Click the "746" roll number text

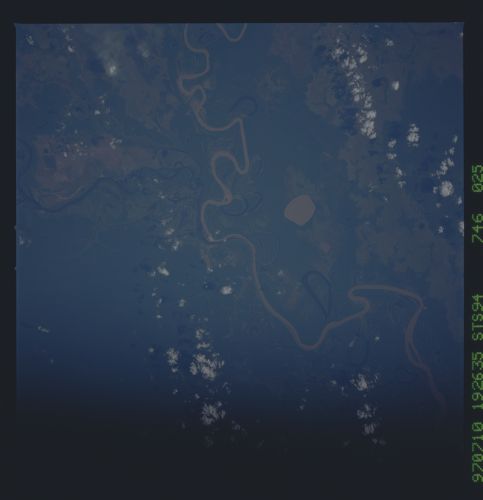[x=477, y=228]
